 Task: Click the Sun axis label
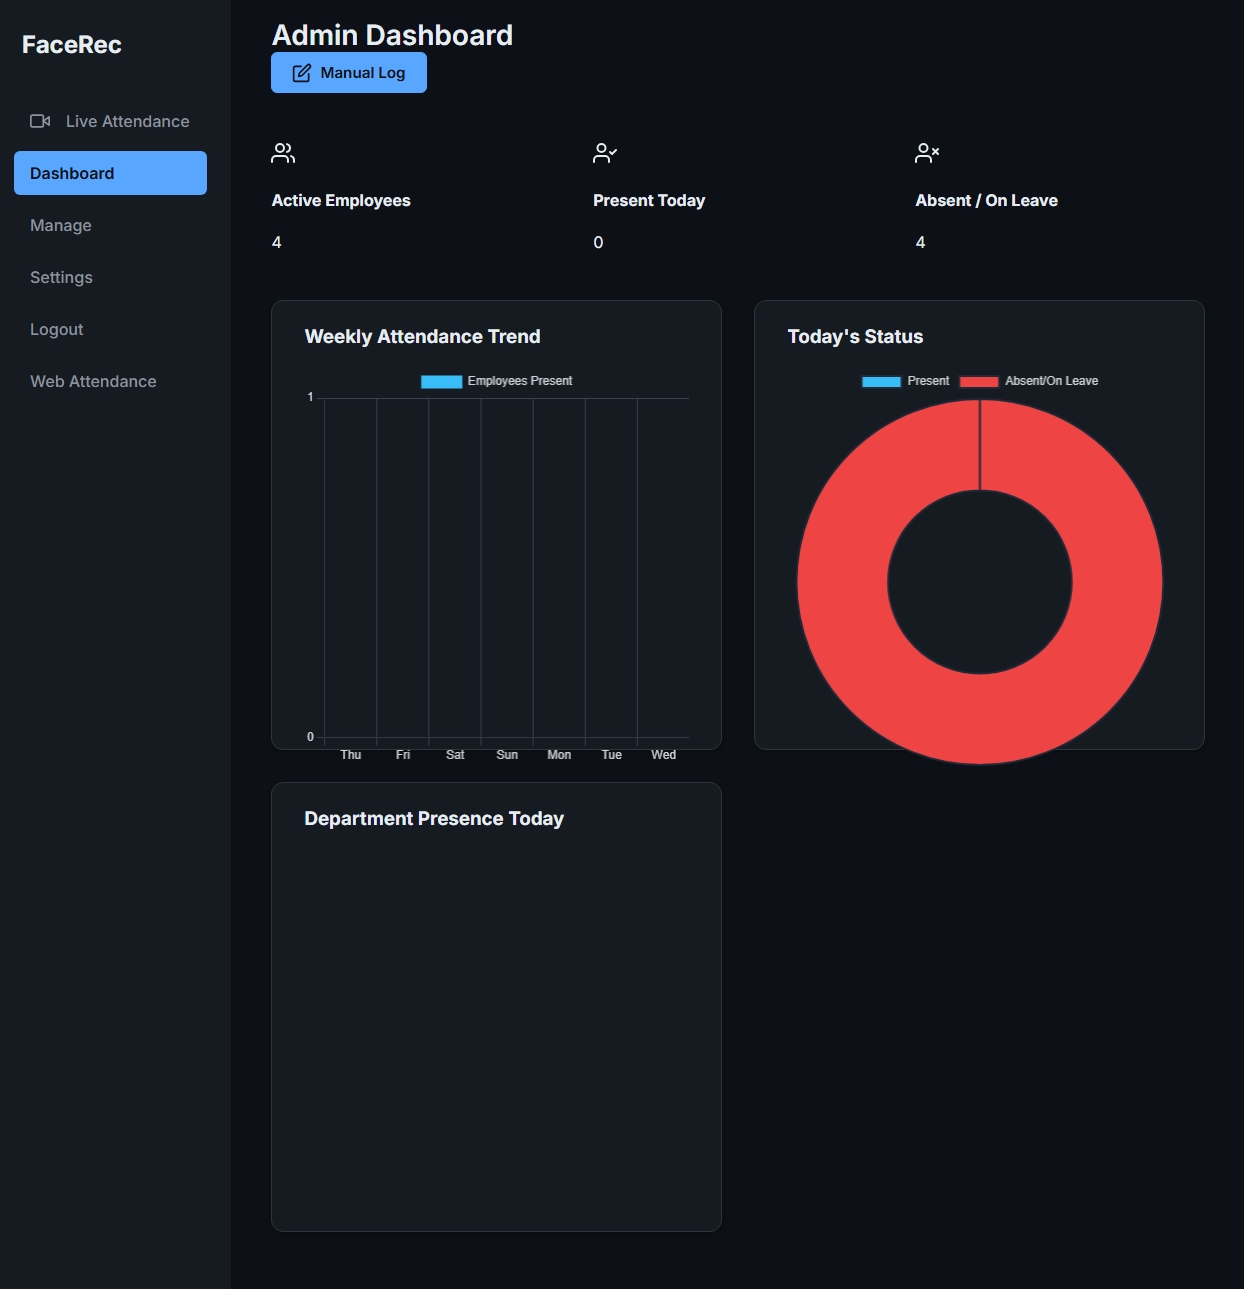pyautogui.click(x=507, y=755)
